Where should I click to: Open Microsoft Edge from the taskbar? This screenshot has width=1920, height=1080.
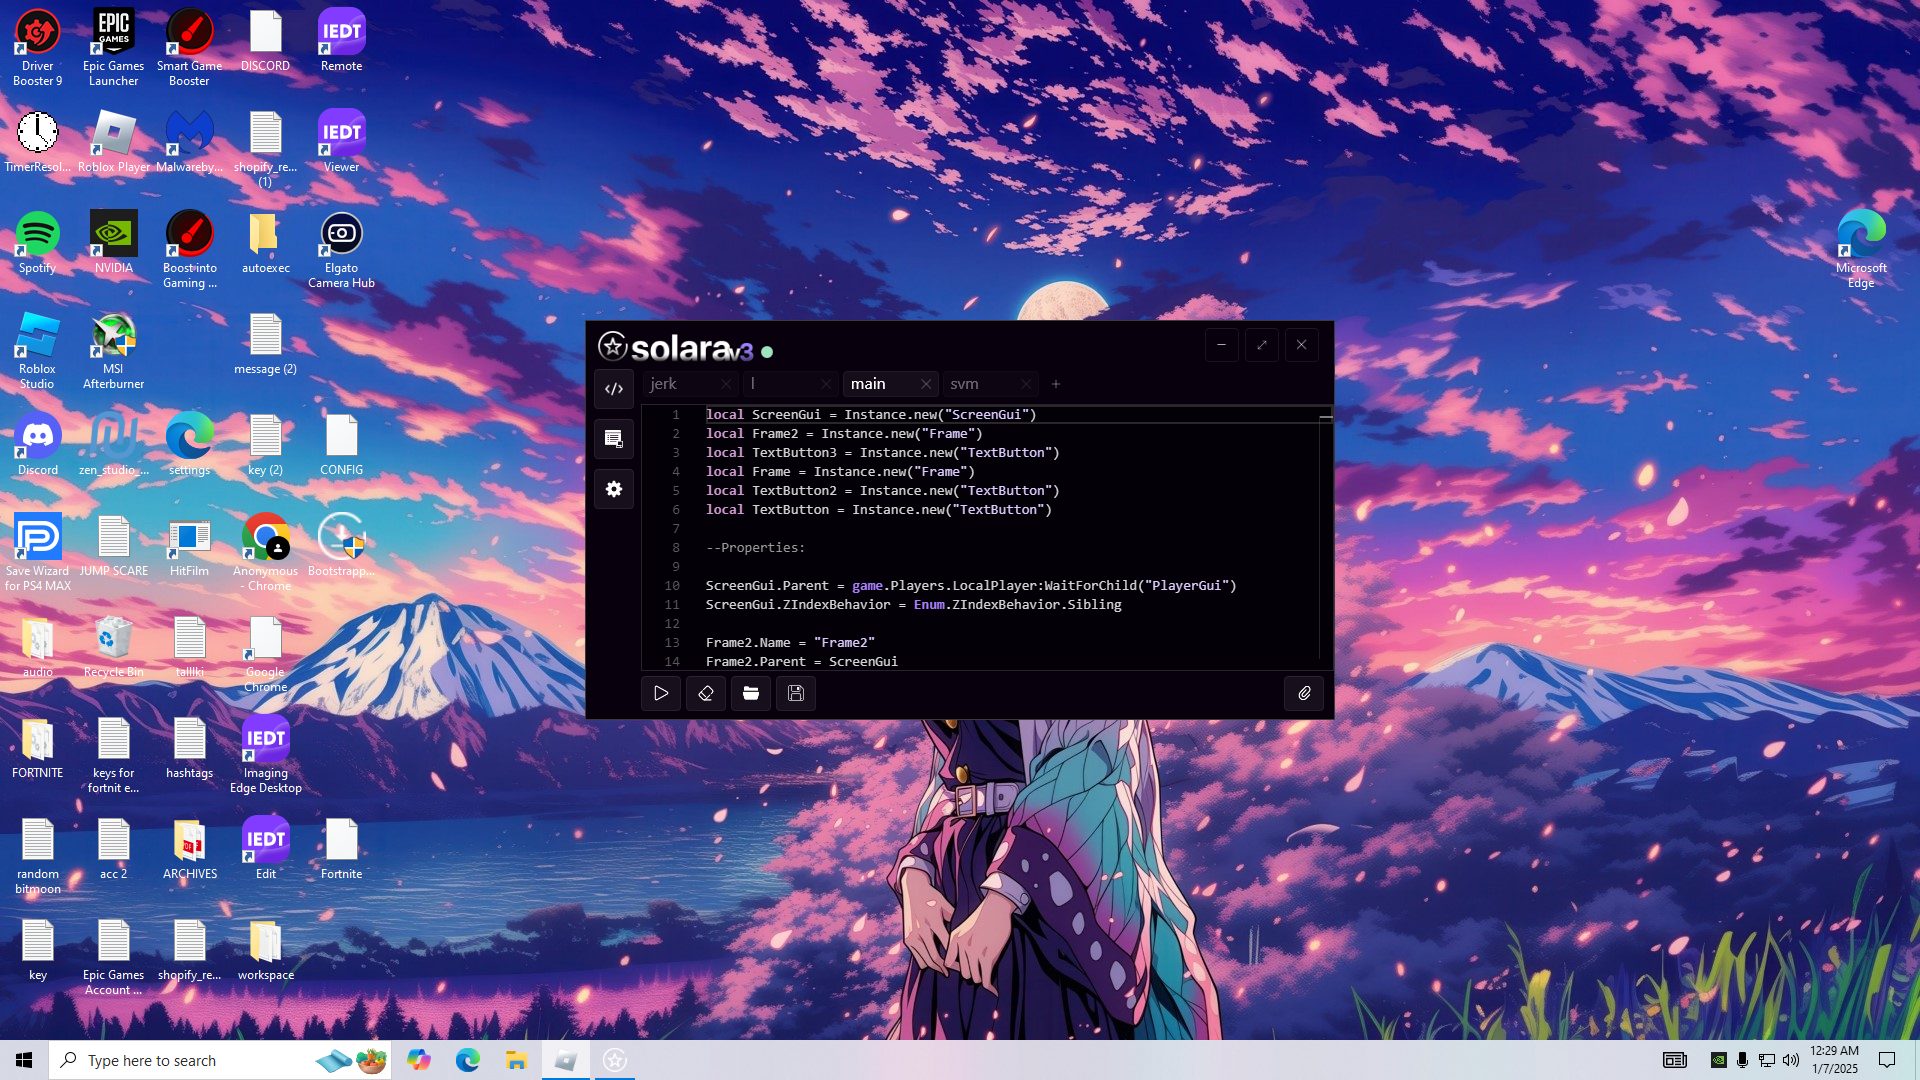click(467, 1060)
